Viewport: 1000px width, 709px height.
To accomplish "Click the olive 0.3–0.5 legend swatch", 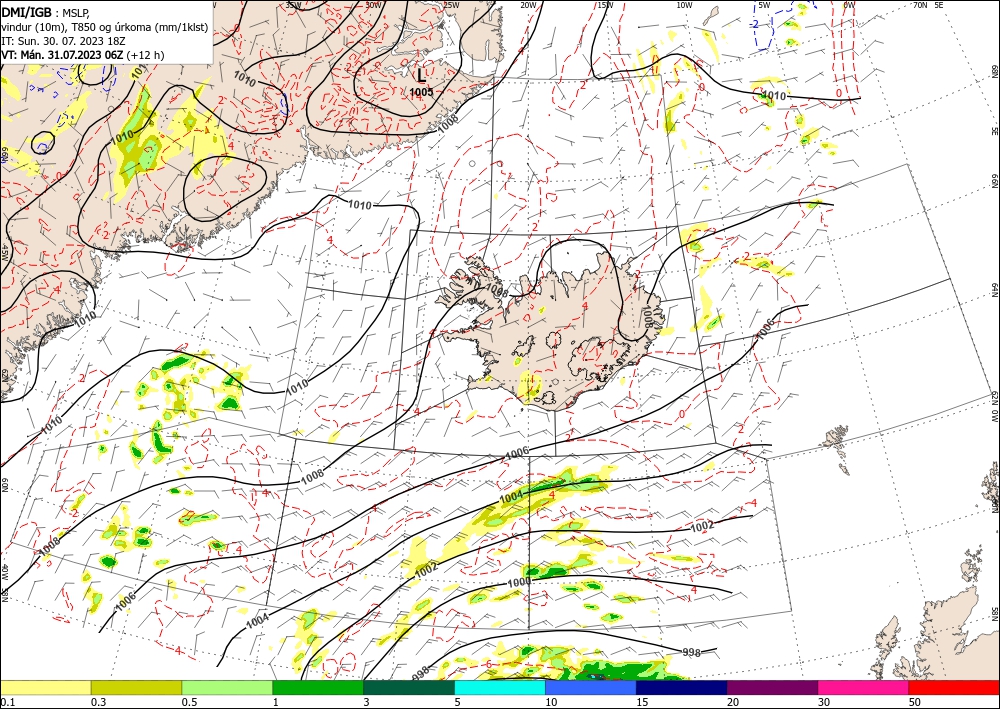I will (x=136, y=687).
